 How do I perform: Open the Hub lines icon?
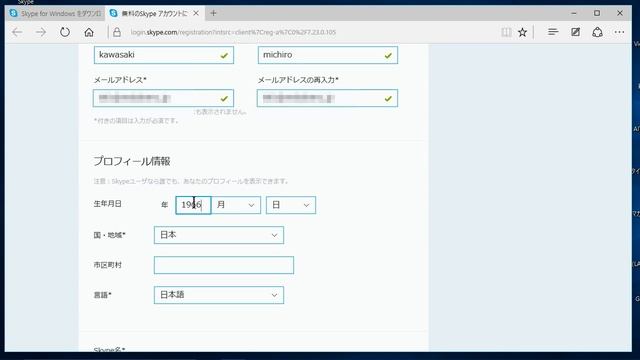coord(553,32)
